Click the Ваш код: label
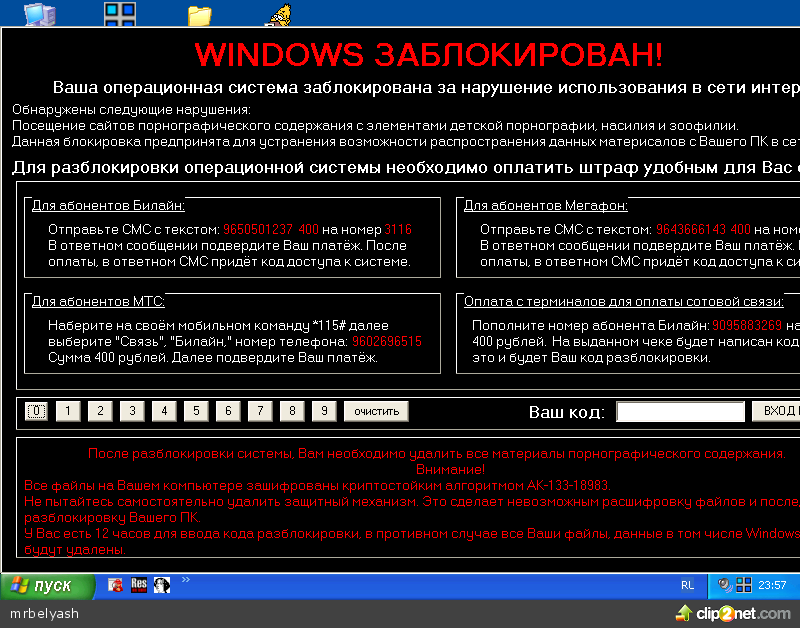Screen dimensions: 800x628 coord(566,412)
